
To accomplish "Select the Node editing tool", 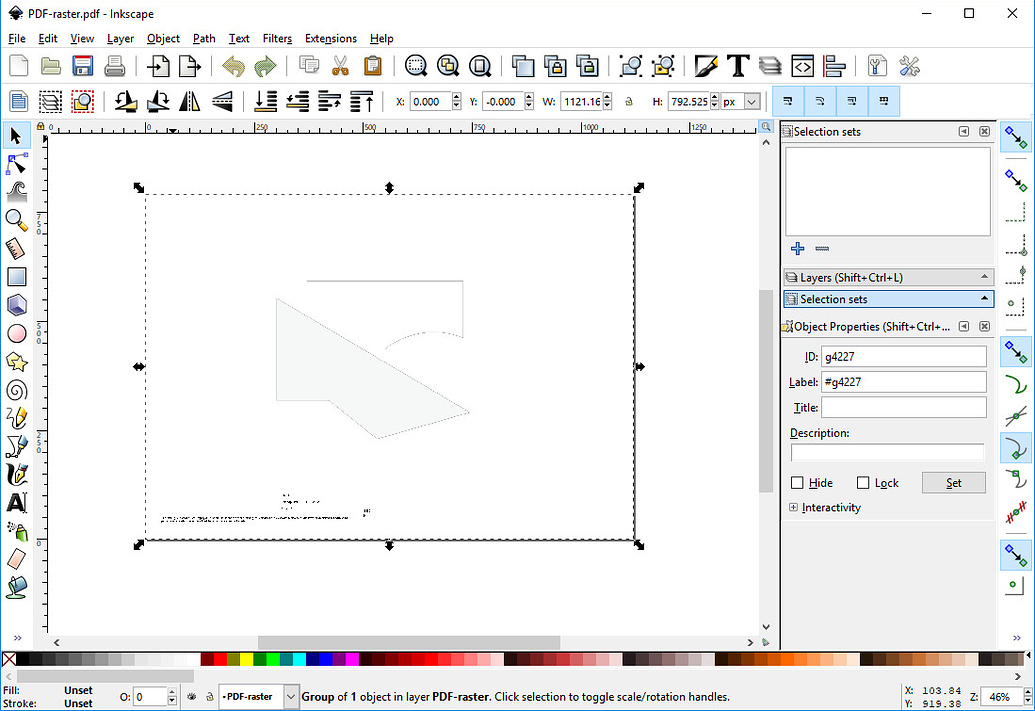I will (x=16, y=163).
